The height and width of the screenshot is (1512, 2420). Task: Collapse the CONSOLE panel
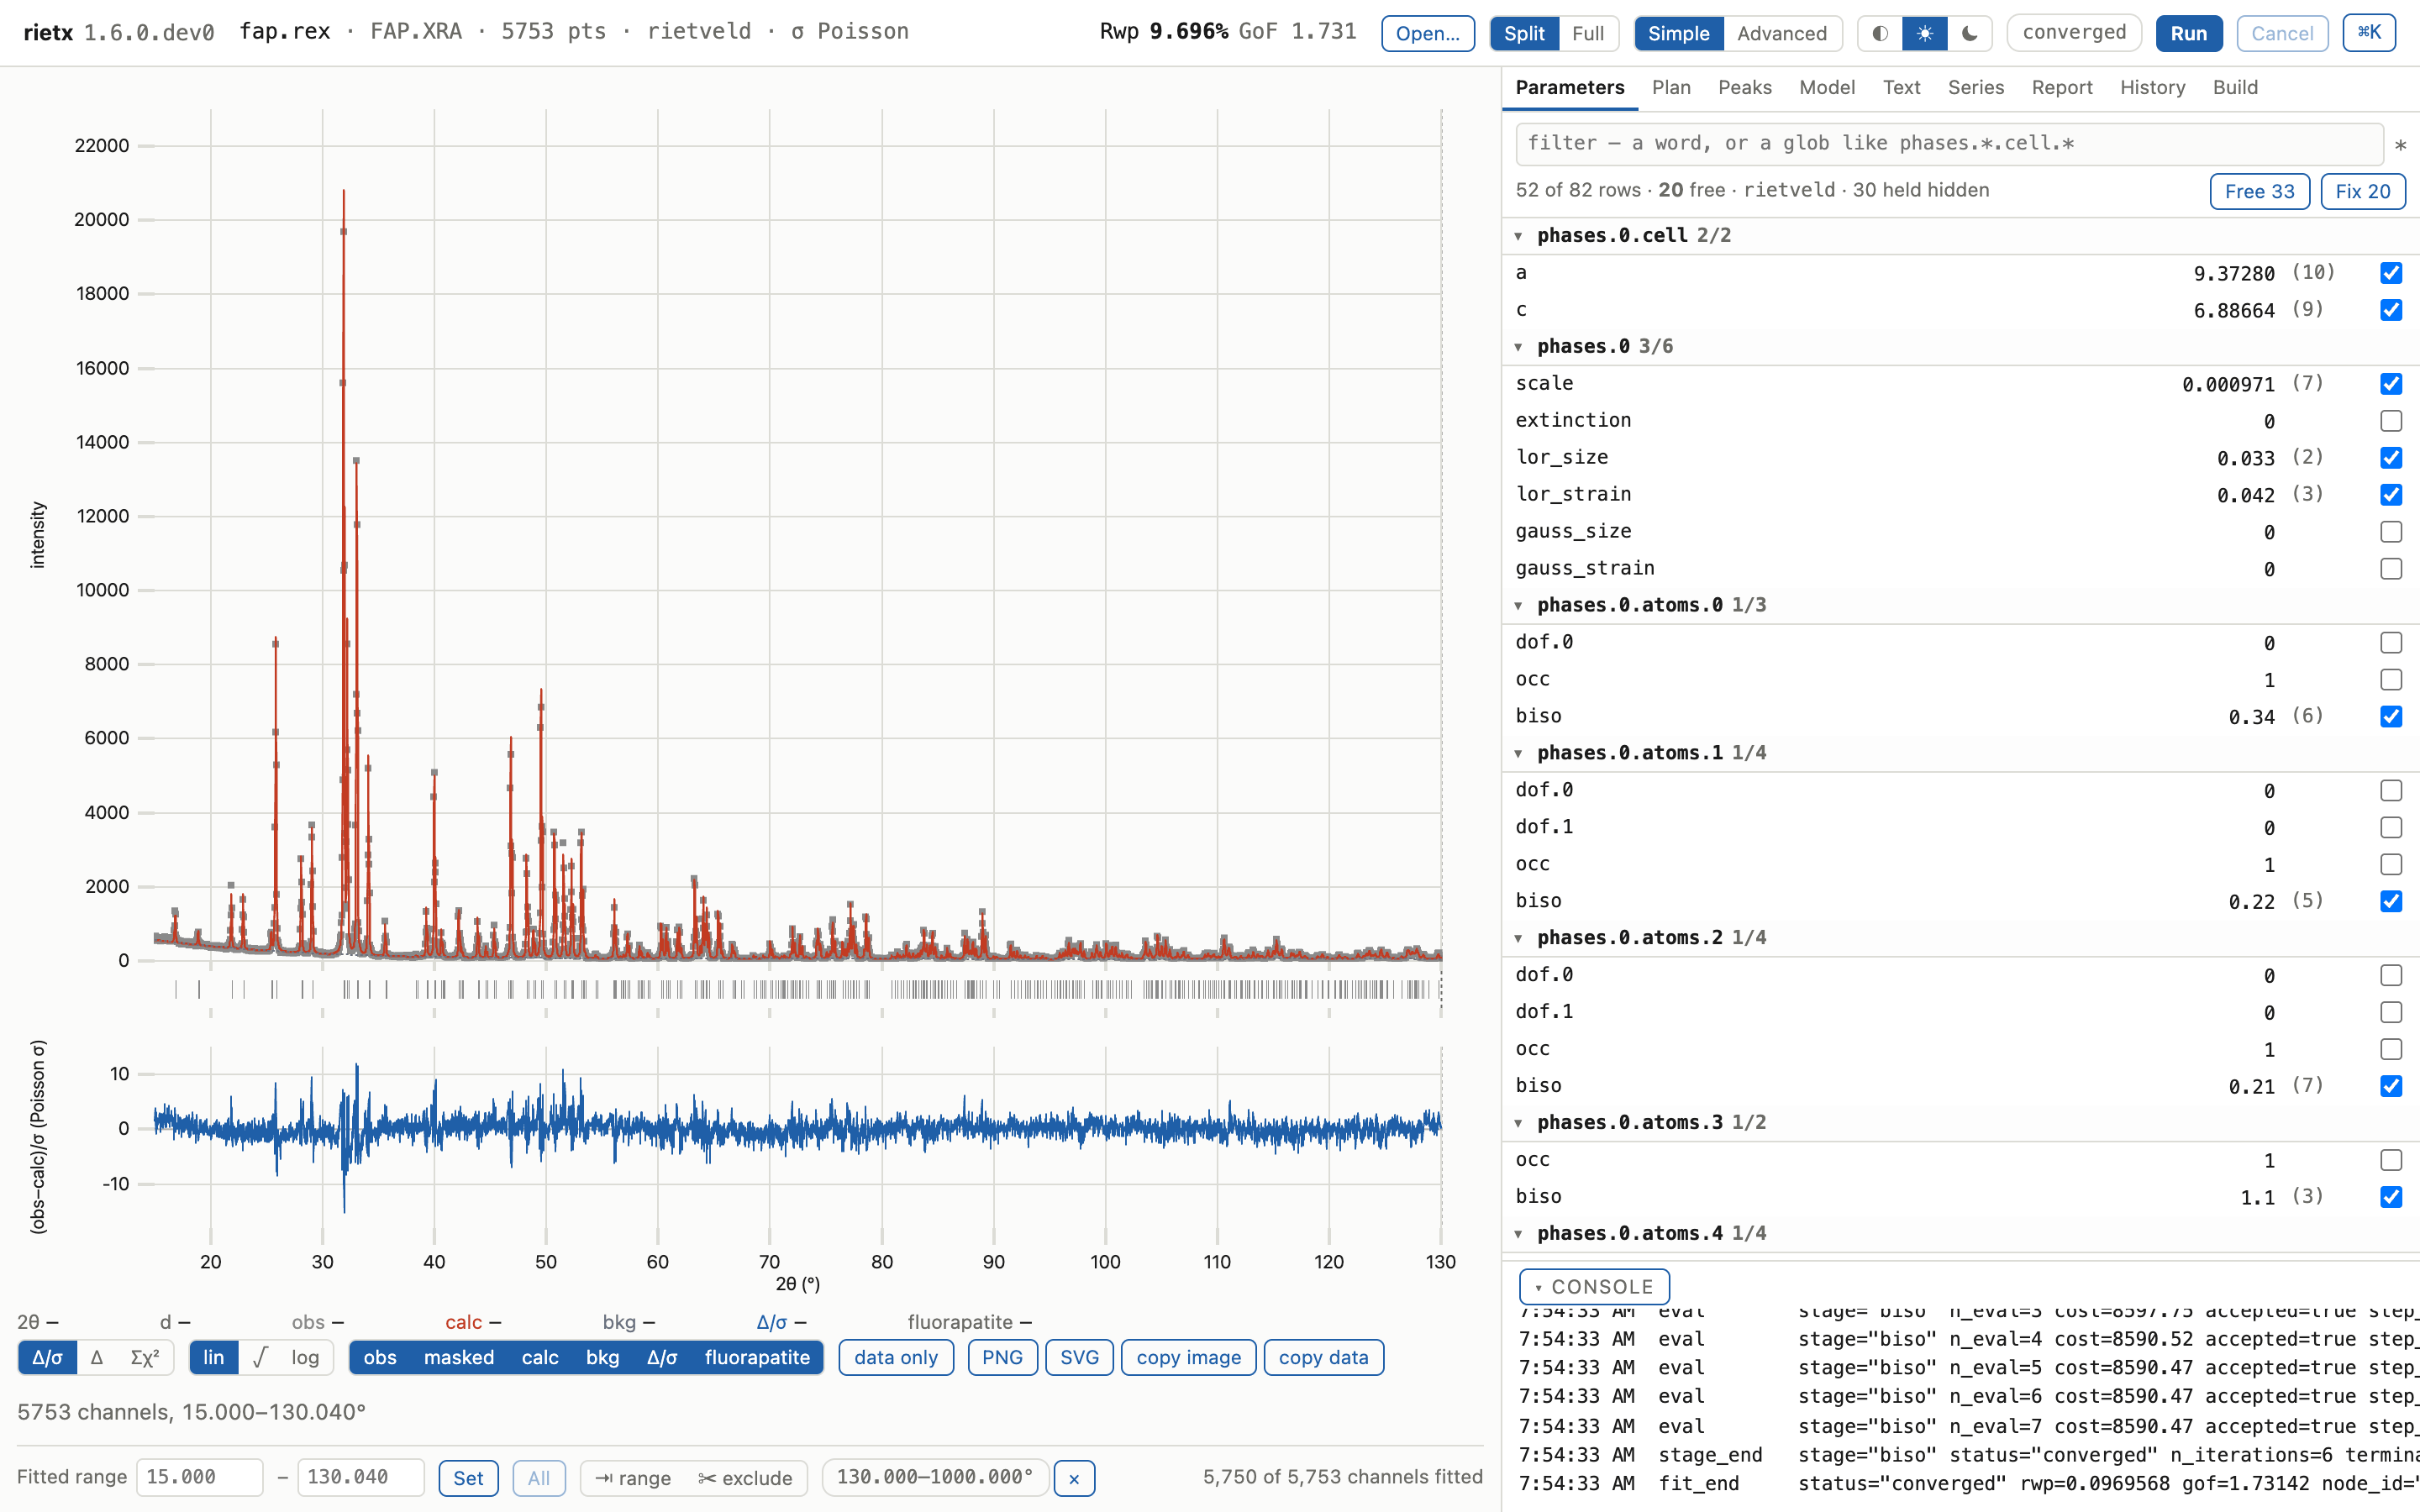(x=1594, y=1287)
